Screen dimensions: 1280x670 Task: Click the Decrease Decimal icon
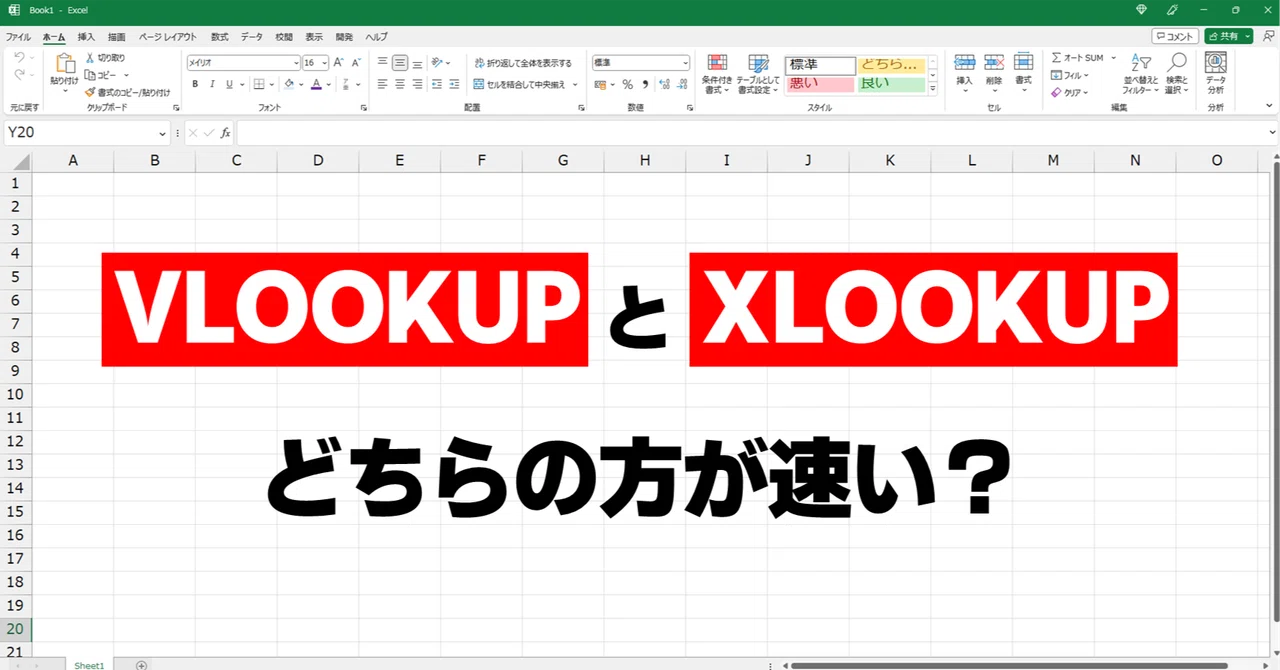pyautogui.click(x=681, y=85)
